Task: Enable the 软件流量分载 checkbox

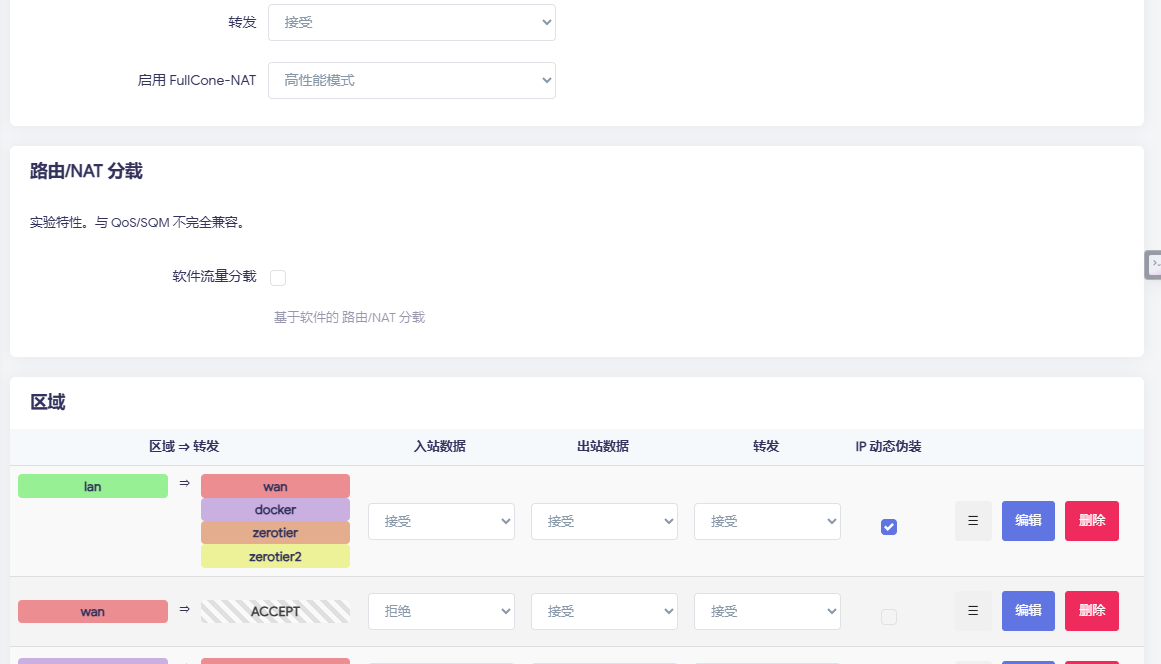Action: pos(278,278)
